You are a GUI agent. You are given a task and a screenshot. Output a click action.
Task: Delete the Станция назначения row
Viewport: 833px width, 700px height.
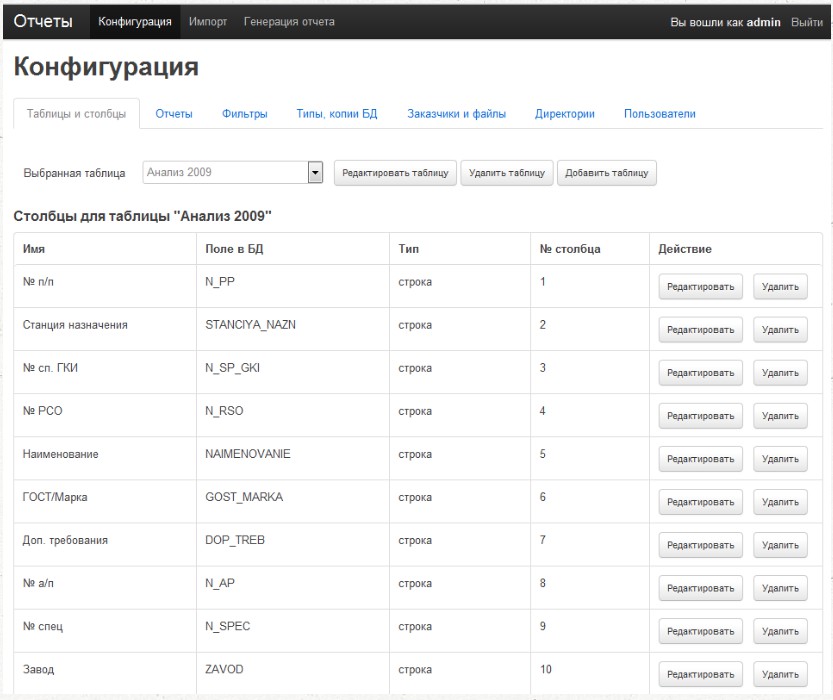tap(780, 330)
